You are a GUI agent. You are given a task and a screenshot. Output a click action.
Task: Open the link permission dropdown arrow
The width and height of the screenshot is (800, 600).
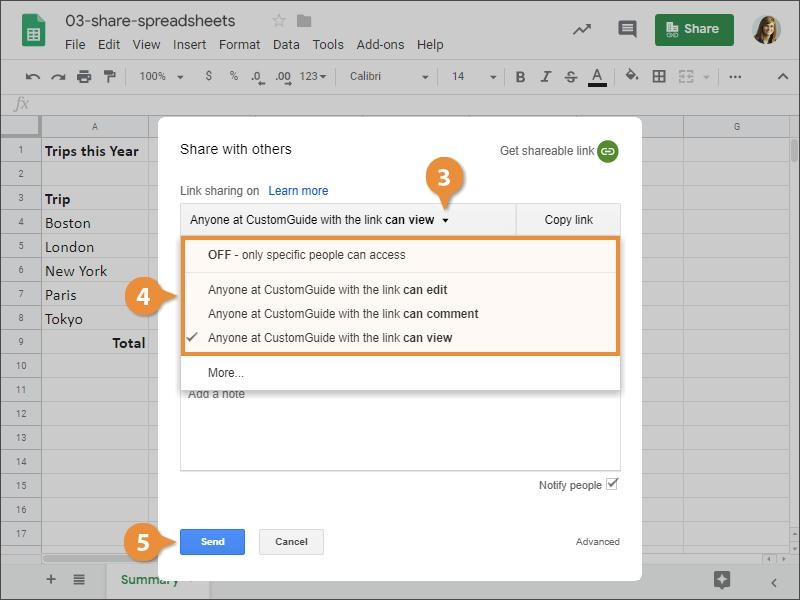tap(445, 220)
